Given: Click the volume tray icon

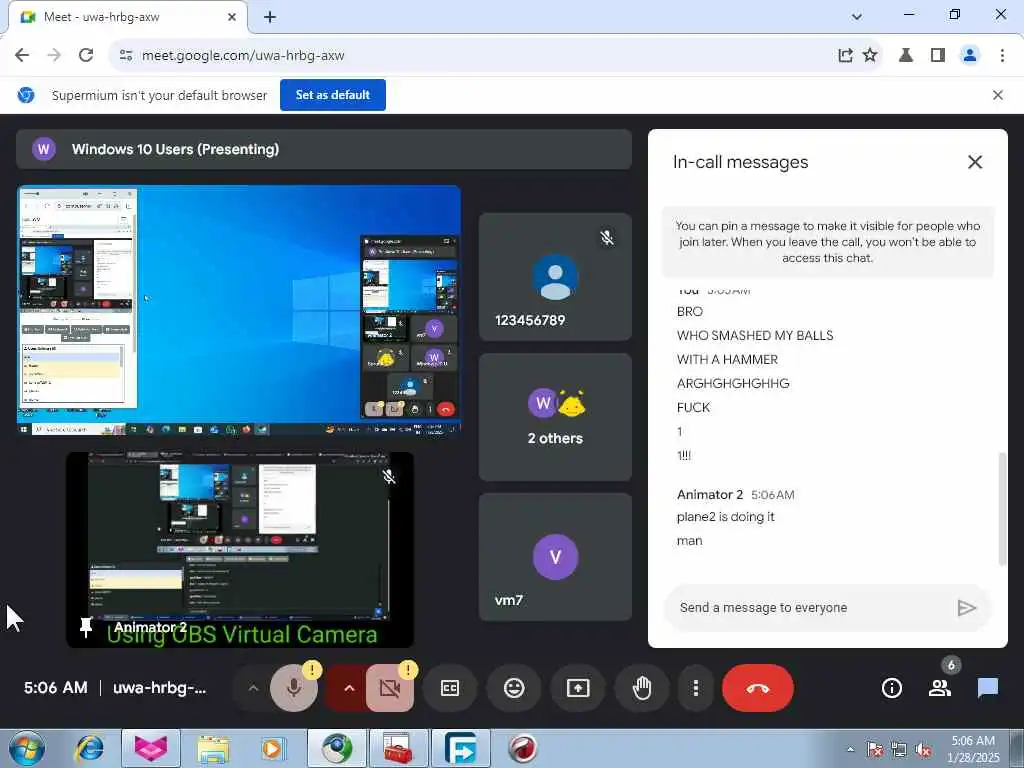Looking at the screenshot, I should click(x=923, y=750).
